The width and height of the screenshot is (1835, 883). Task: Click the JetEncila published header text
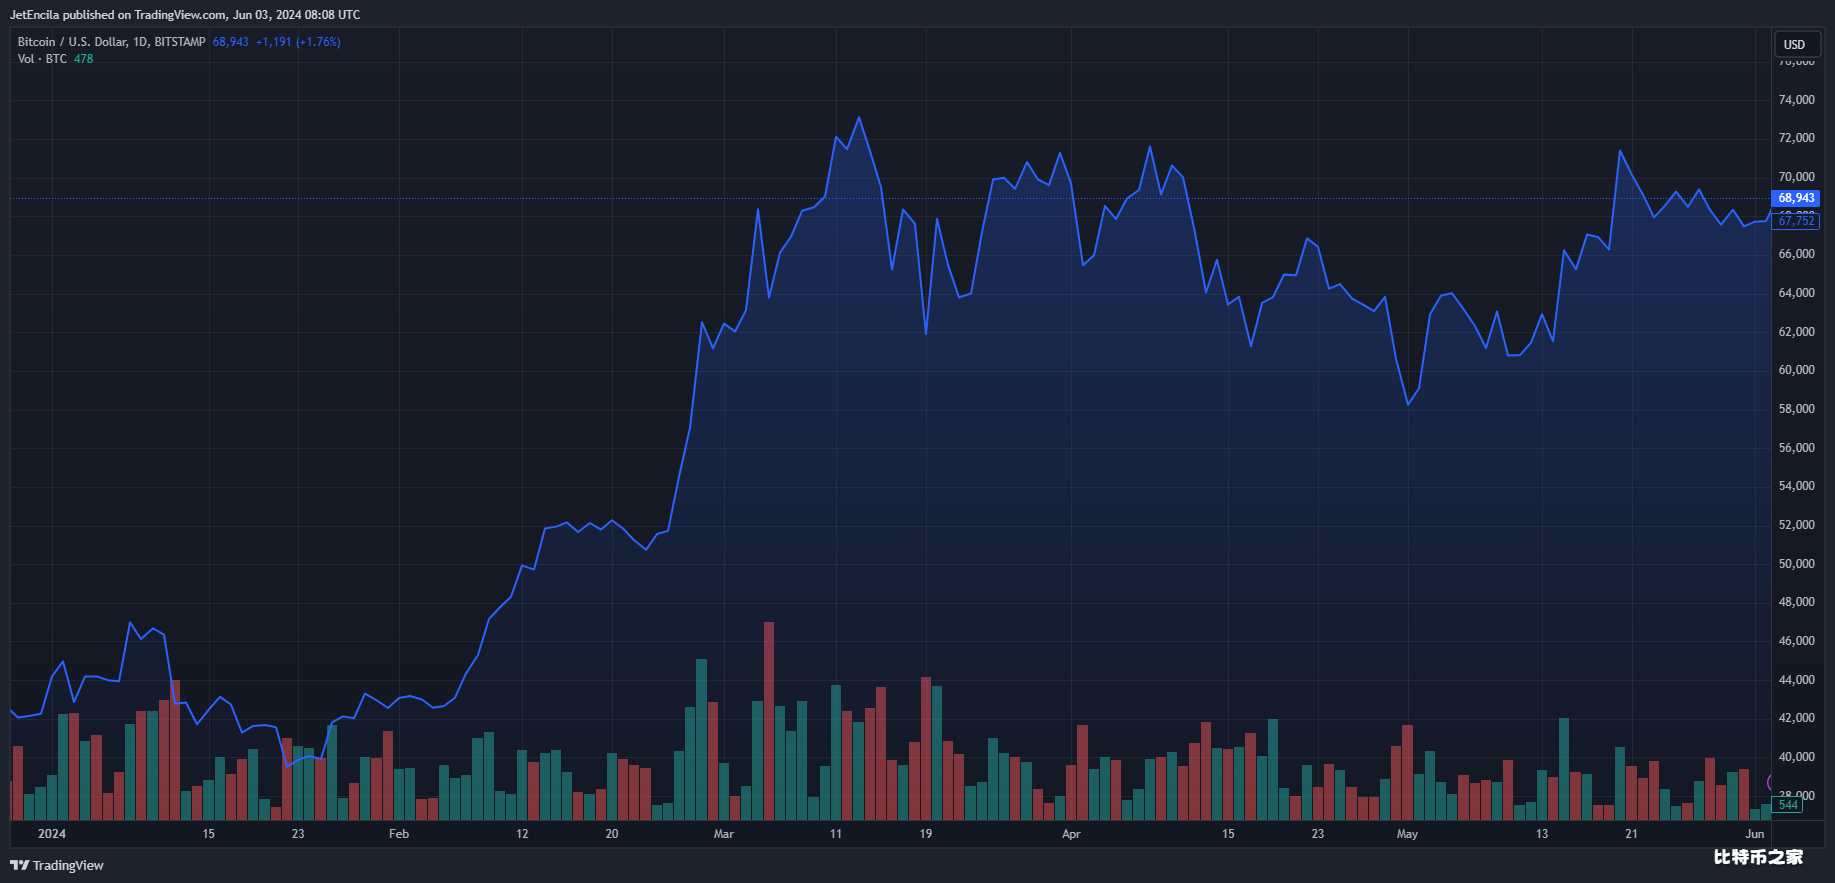185,15
